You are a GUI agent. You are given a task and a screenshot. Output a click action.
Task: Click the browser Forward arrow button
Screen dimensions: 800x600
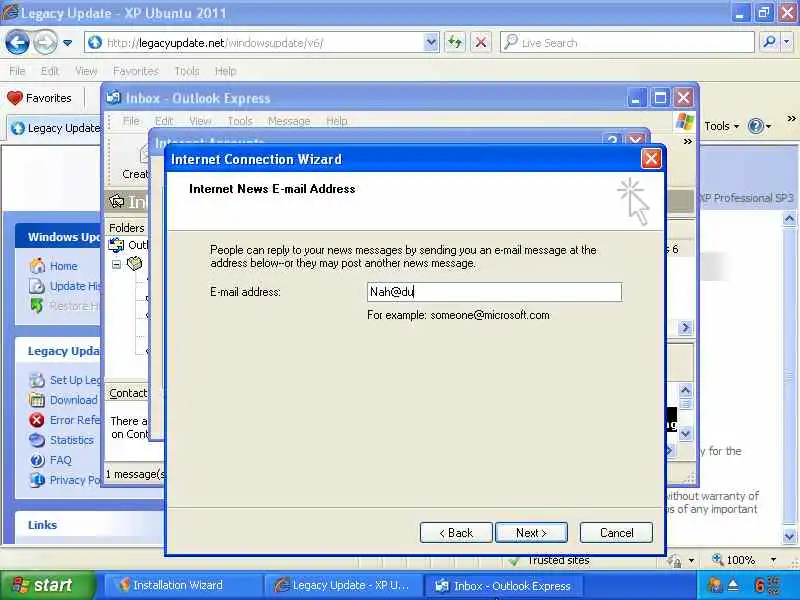pyautogui.click(x=45, y=42)
